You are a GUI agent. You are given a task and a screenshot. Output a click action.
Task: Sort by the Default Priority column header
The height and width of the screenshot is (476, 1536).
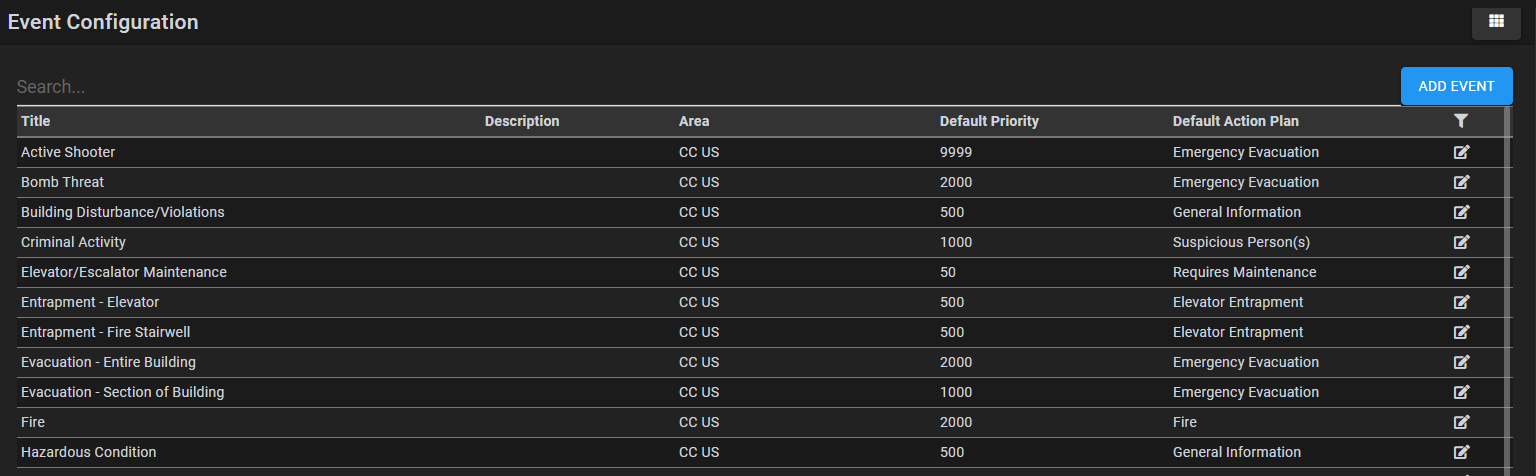coord(989,121)
